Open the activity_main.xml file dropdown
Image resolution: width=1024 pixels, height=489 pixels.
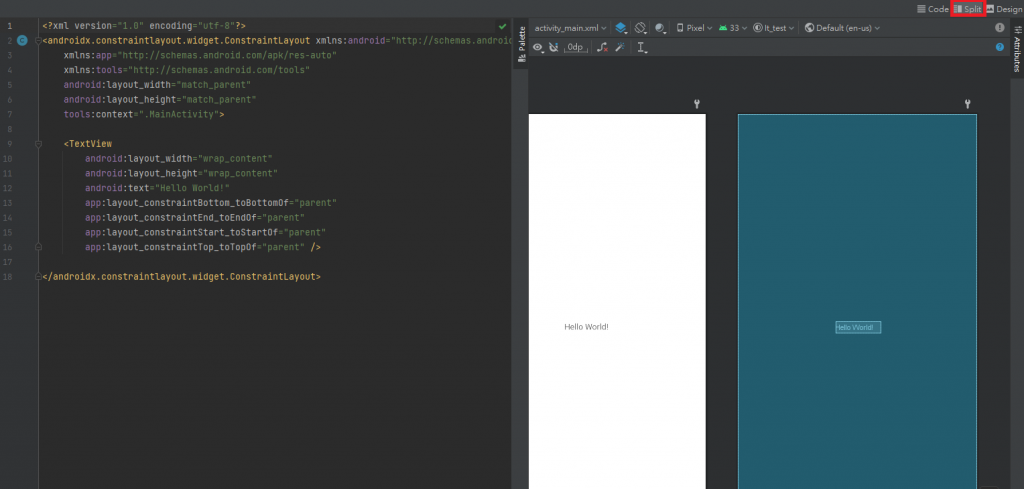coord(570,28)
